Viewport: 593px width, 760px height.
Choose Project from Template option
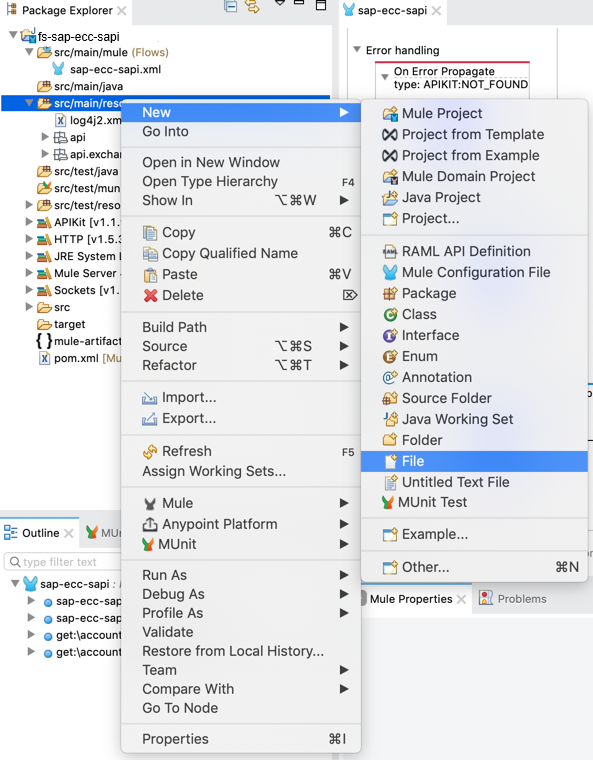(x=474, y=134)
